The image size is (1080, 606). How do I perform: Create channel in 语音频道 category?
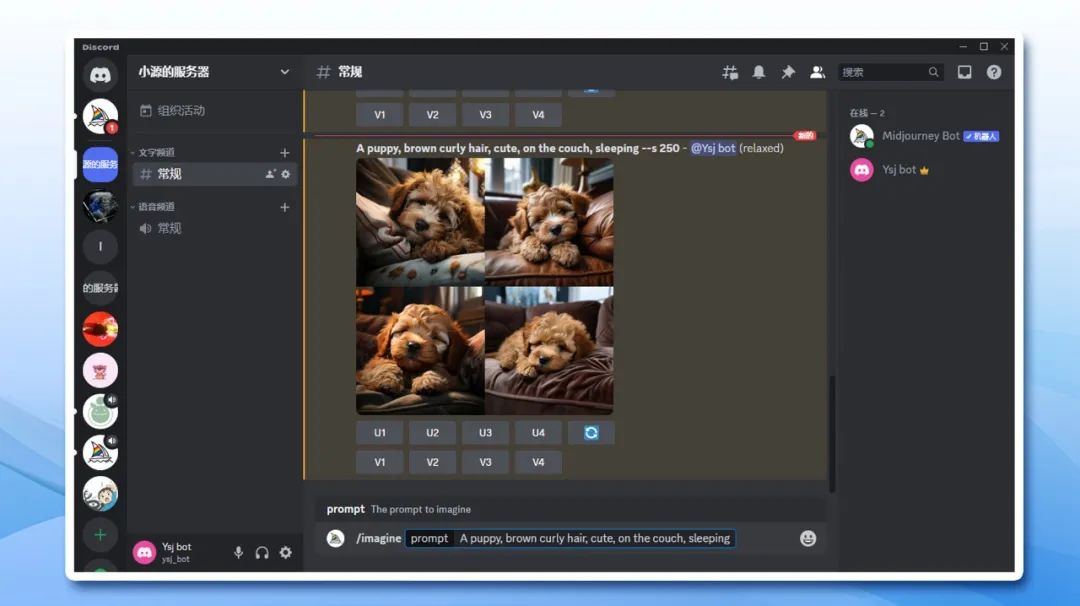pyautogui.click(x=284, y=207)
